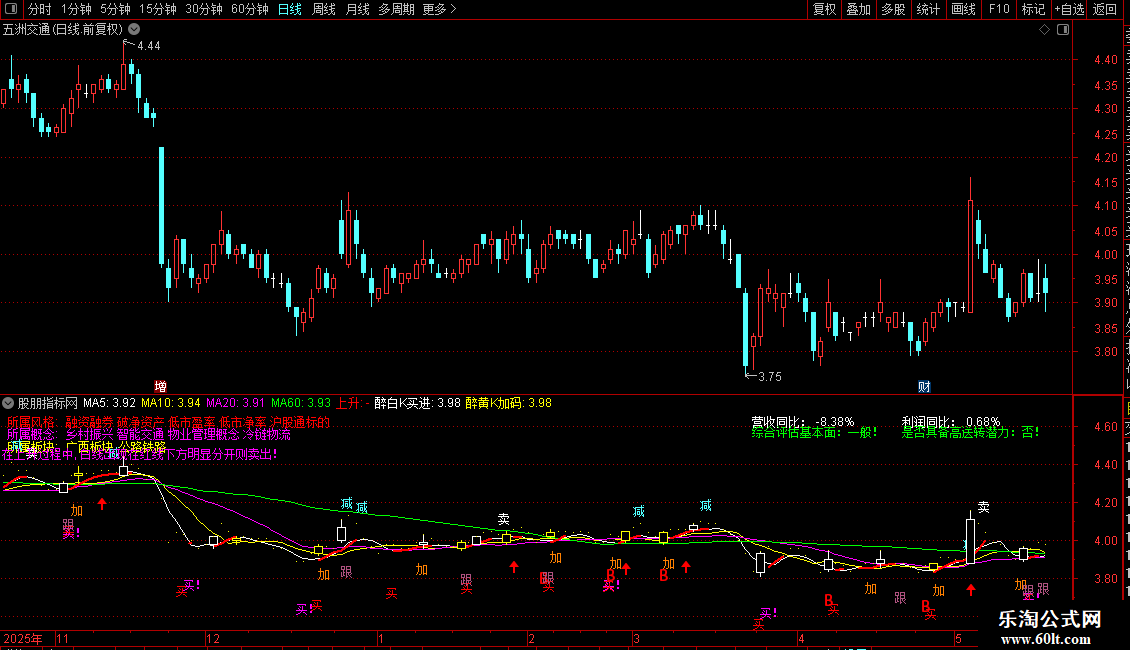The image size is (1130, 650).
Task: Click the 所属概念 concept line
Action: (x=148, y=435)
